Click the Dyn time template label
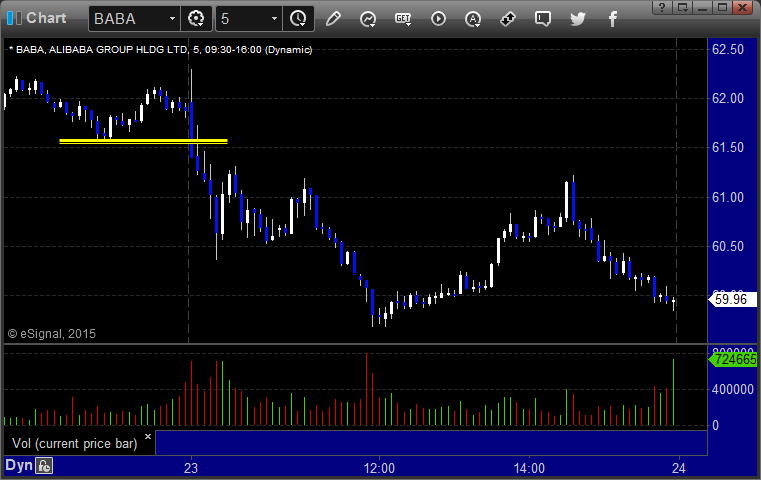This screenshot has width=761, height=480. 19,465
